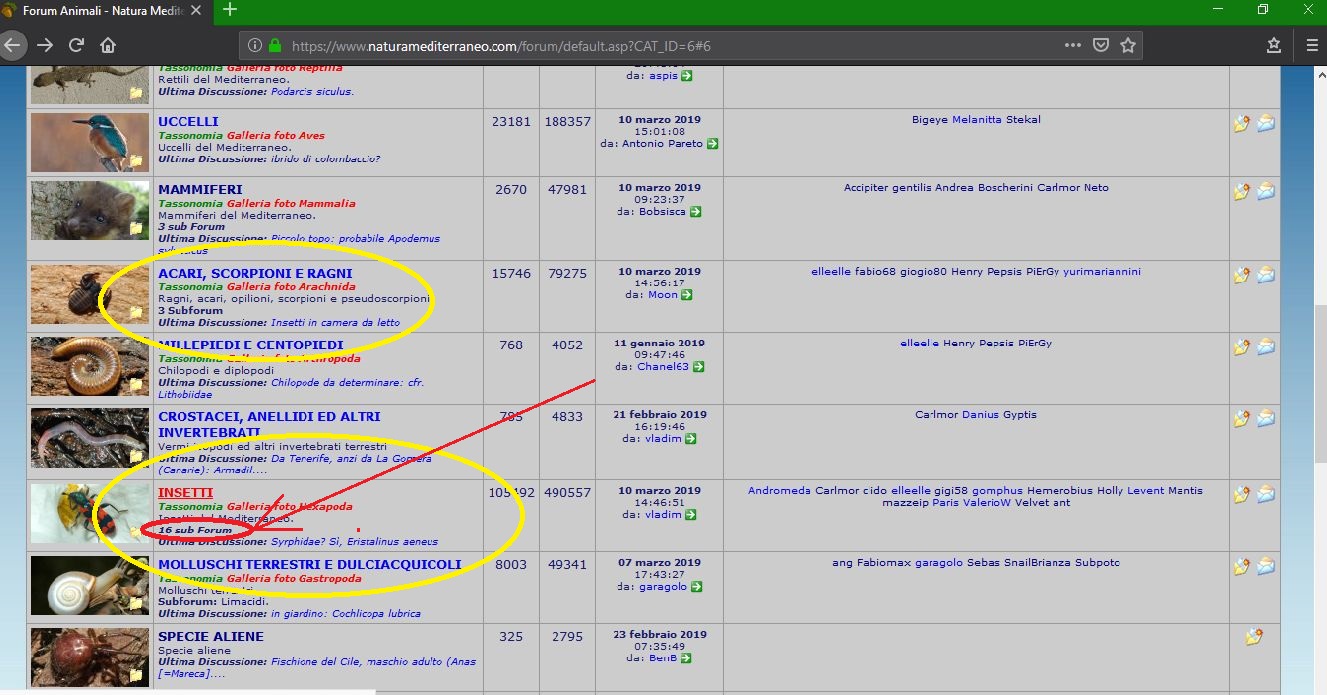1327x695 pixels.
Task: Bookmark this page with the star icon
Action: point(1128,45)
